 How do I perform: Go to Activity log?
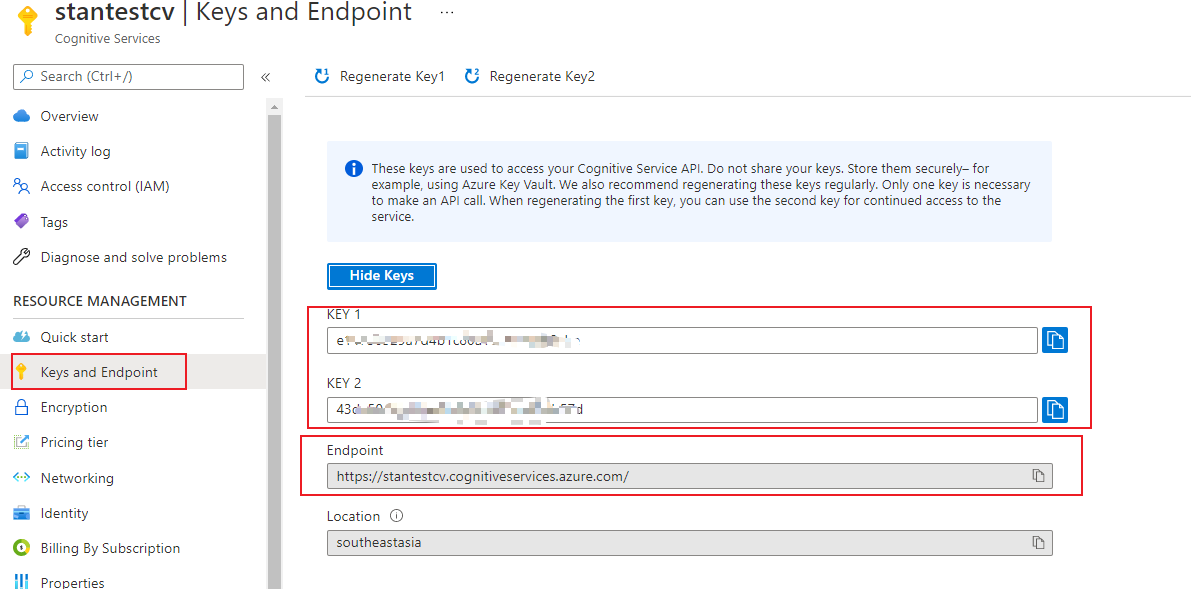pos(75,151)
